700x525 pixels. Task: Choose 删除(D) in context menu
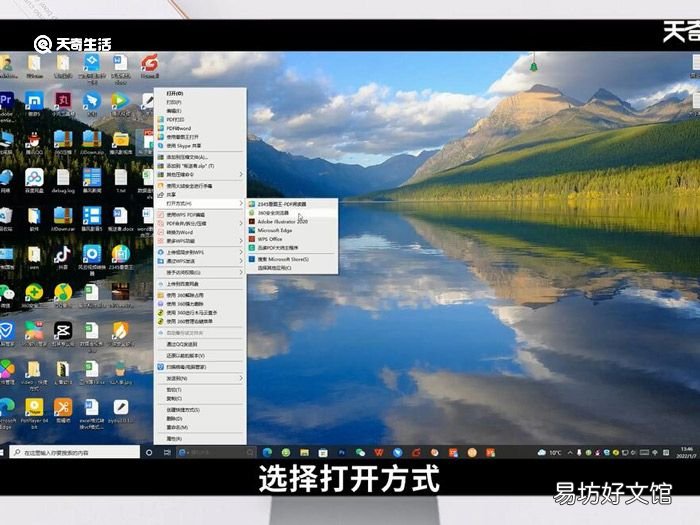200,419
